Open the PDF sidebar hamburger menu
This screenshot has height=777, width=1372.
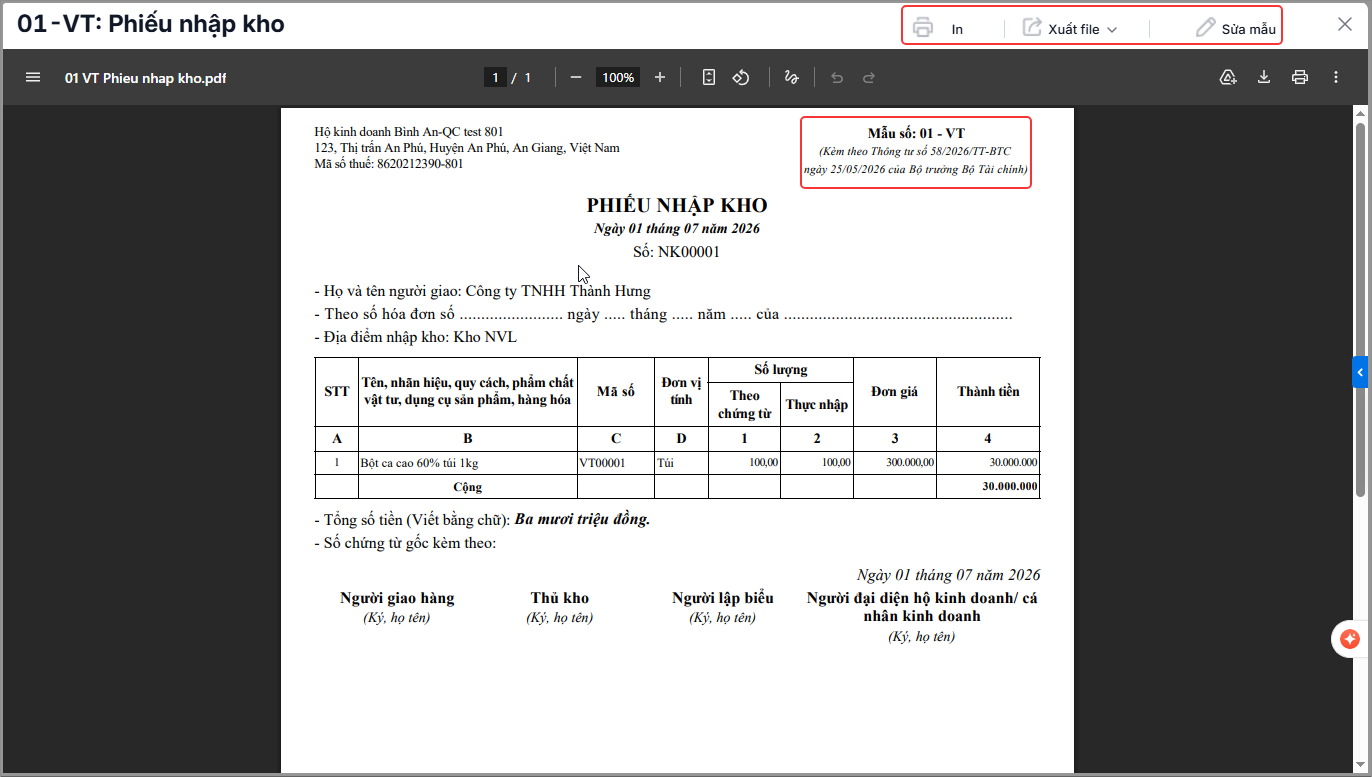click(x=33, y=77)
